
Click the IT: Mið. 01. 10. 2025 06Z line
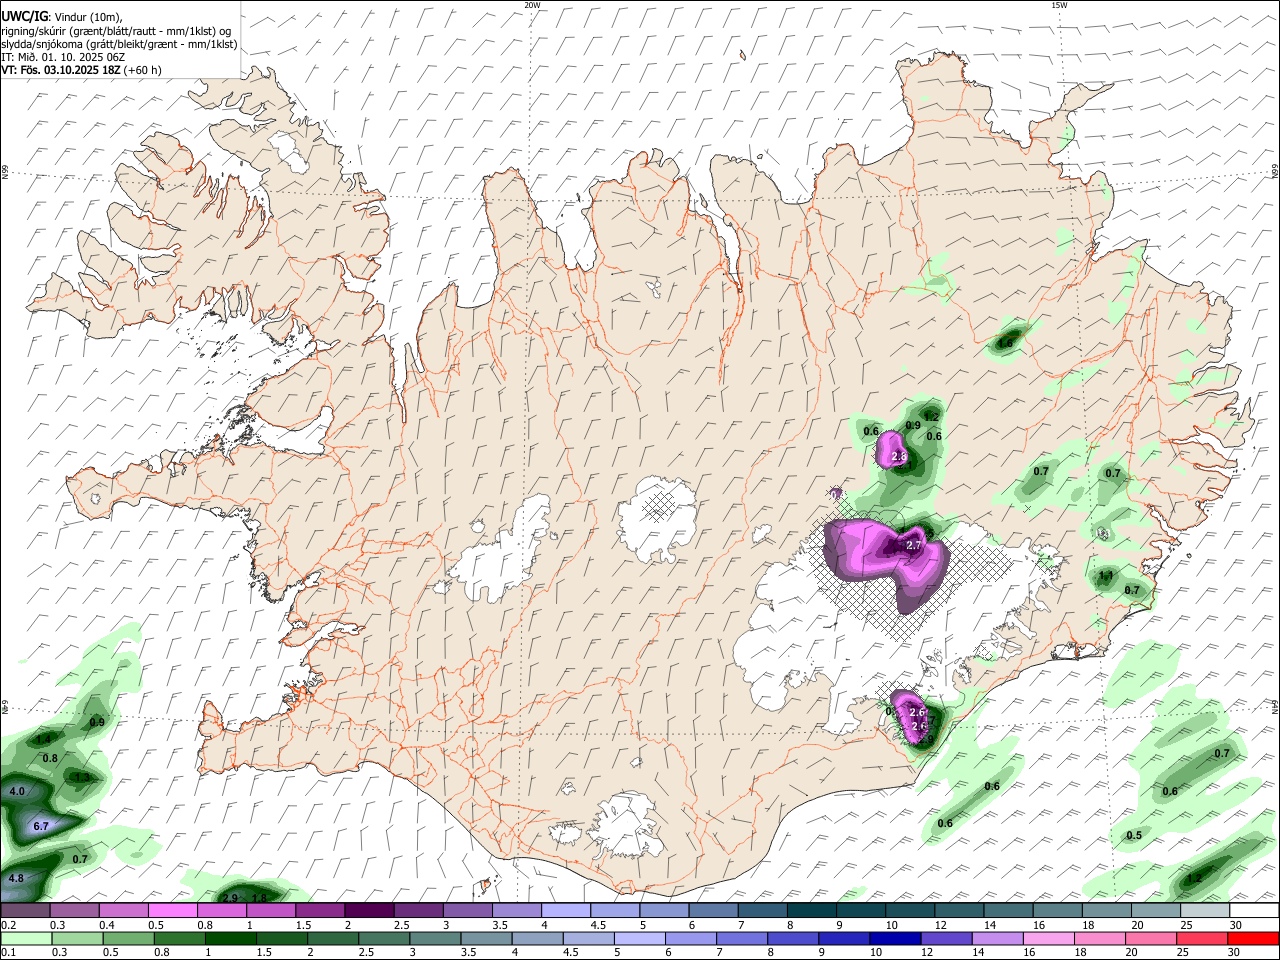(x=63, y=57)
